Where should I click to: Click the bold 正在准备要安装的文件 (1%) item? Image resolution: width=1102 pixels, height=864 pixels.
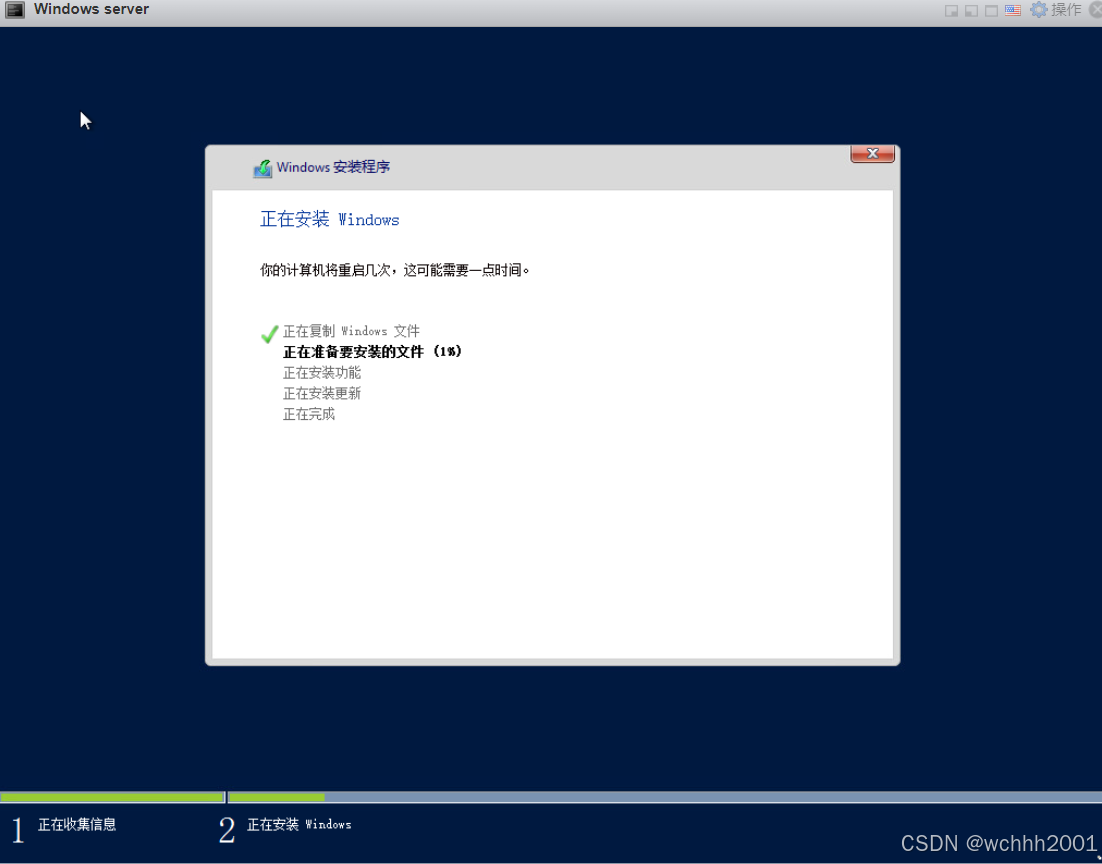(372, 351)
